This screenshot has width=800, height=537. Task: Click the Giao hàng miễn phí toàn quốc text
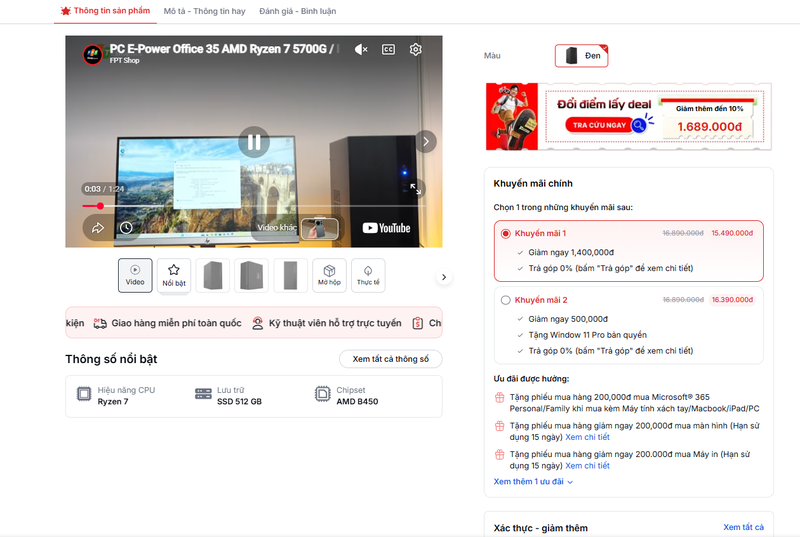pos(177,323)
